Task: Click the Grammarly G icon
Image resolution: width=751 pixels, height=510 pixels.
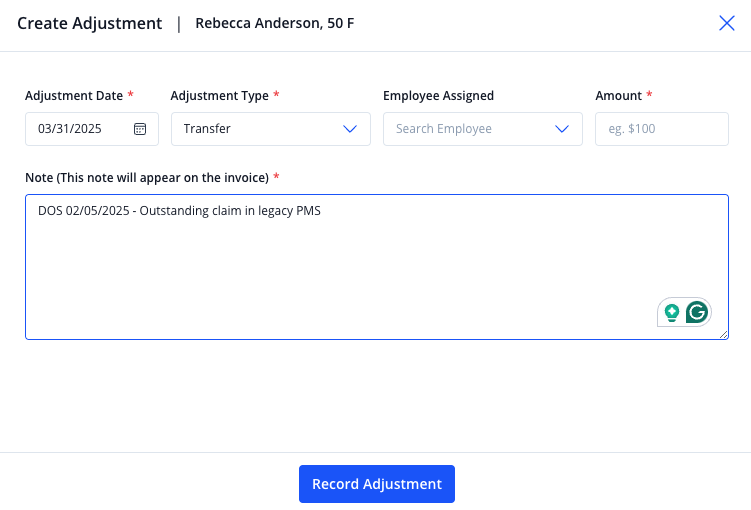Action: (x=697, y=312)
